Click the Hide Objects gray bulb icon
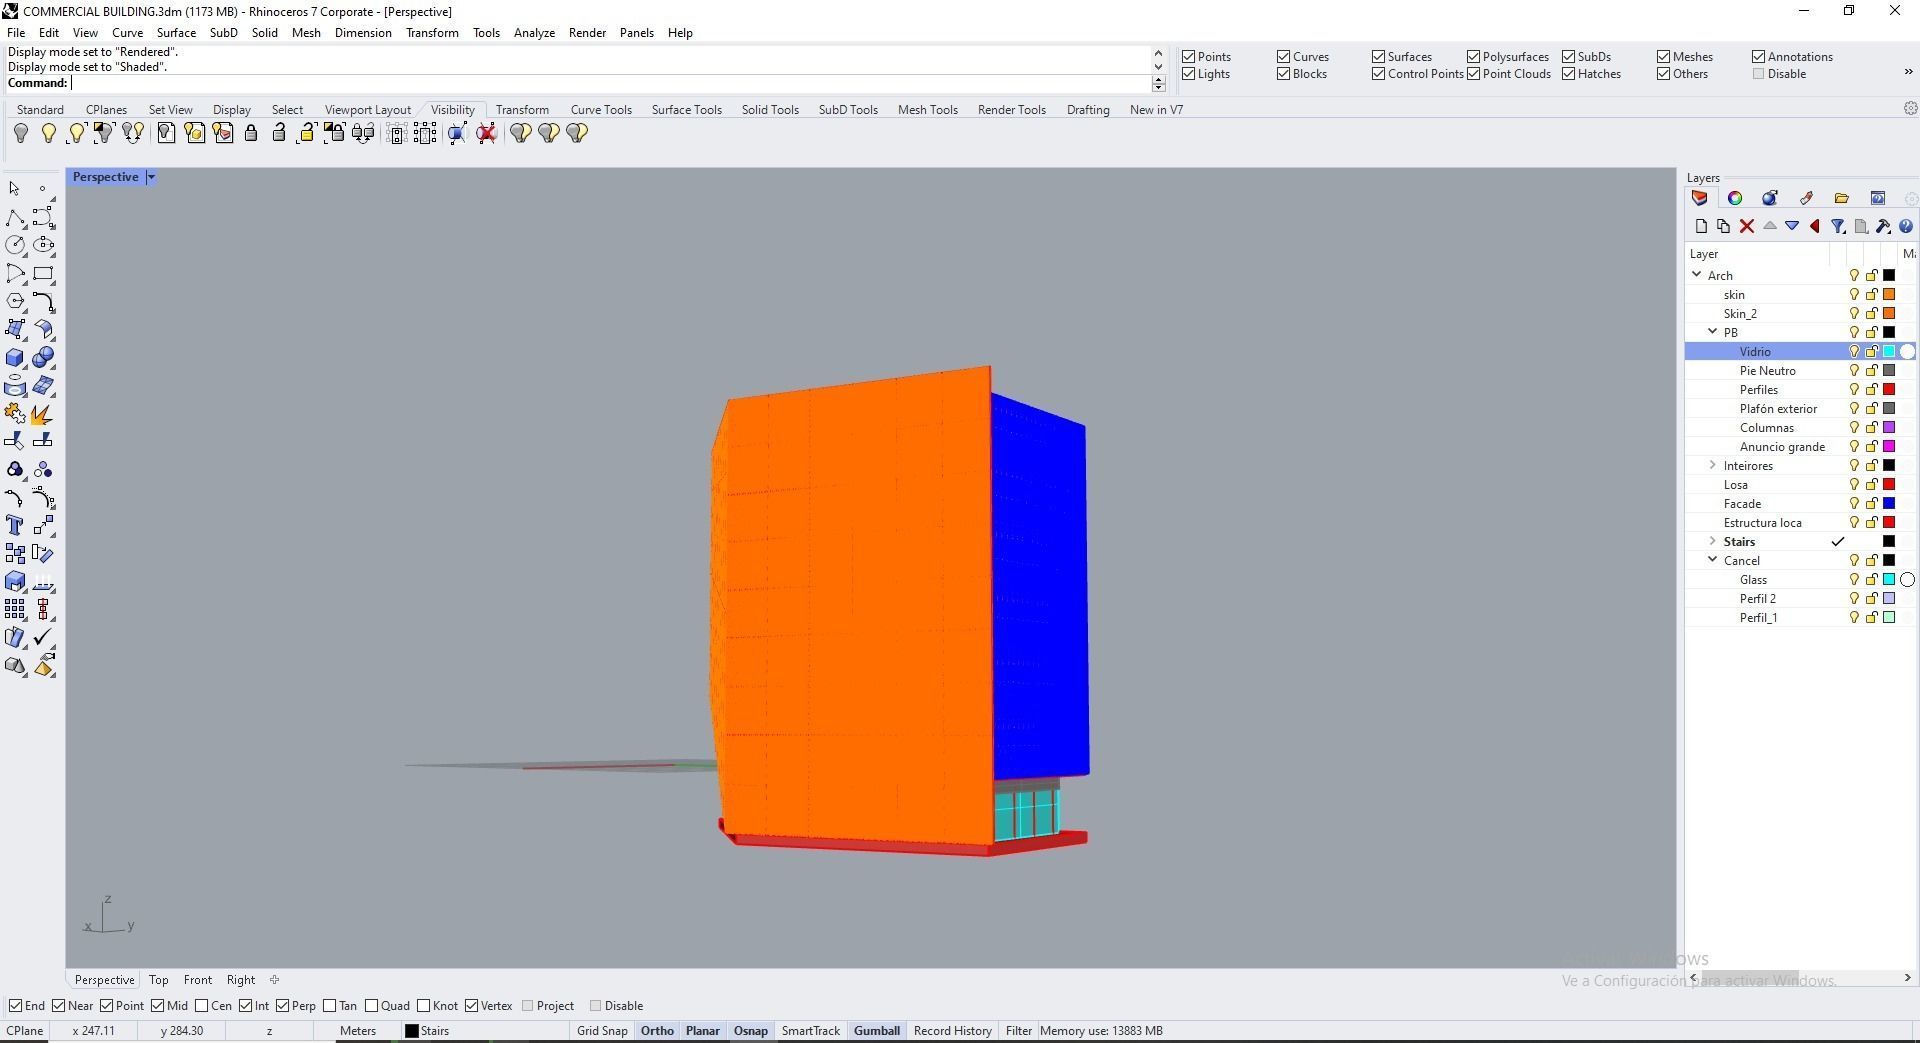This screenshot has width=1920, height=1043. pyautogui.click(x=20, y=133)
